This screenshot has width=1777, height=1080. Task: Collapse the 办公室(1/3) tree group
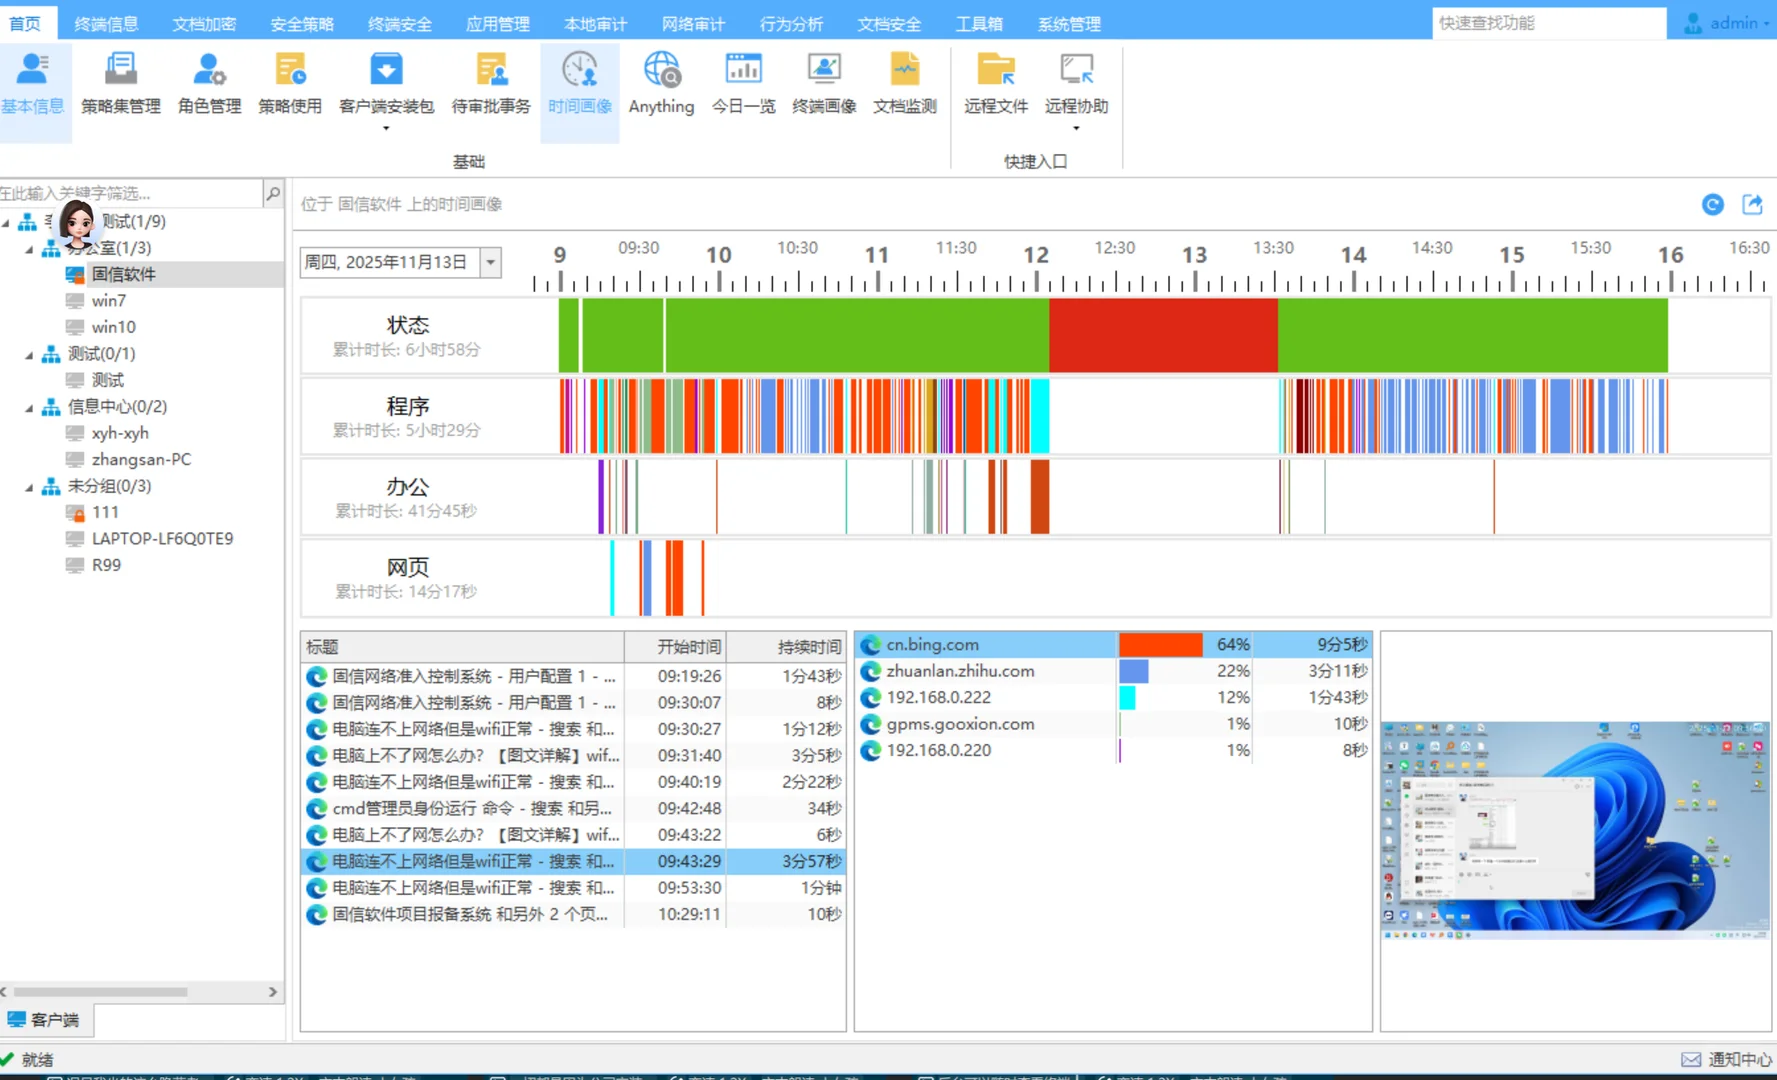[x=29, y=248]
